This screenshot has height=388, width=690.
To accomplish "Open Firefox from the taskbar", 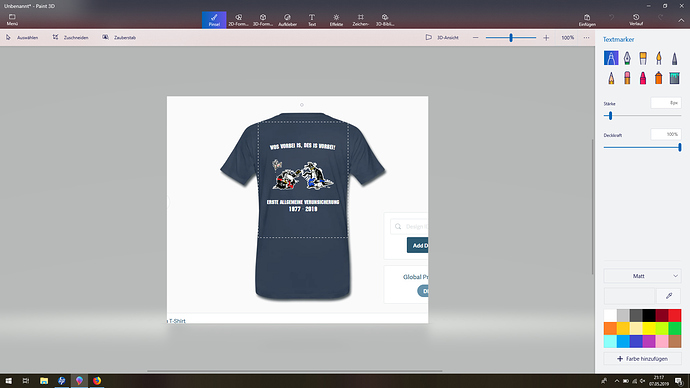I will [x=97, y=381].
